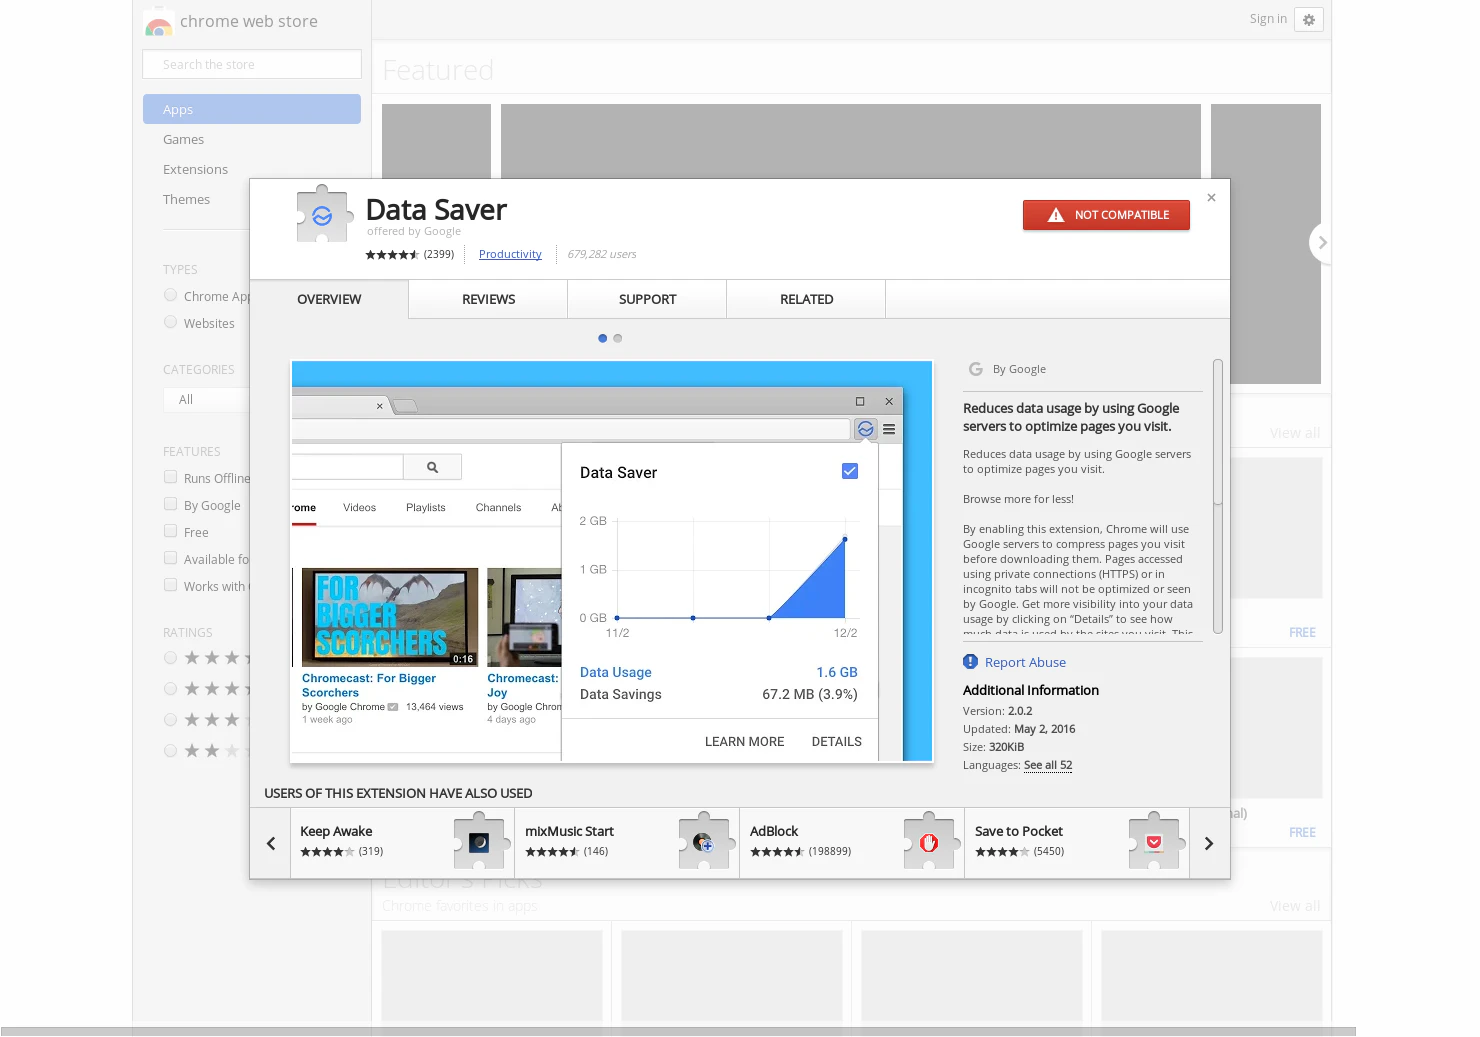Viewport: 1480px width, 1037px height.
Task: Click the Search the store field
Action: pyautogui.click(x=252, y=64)
